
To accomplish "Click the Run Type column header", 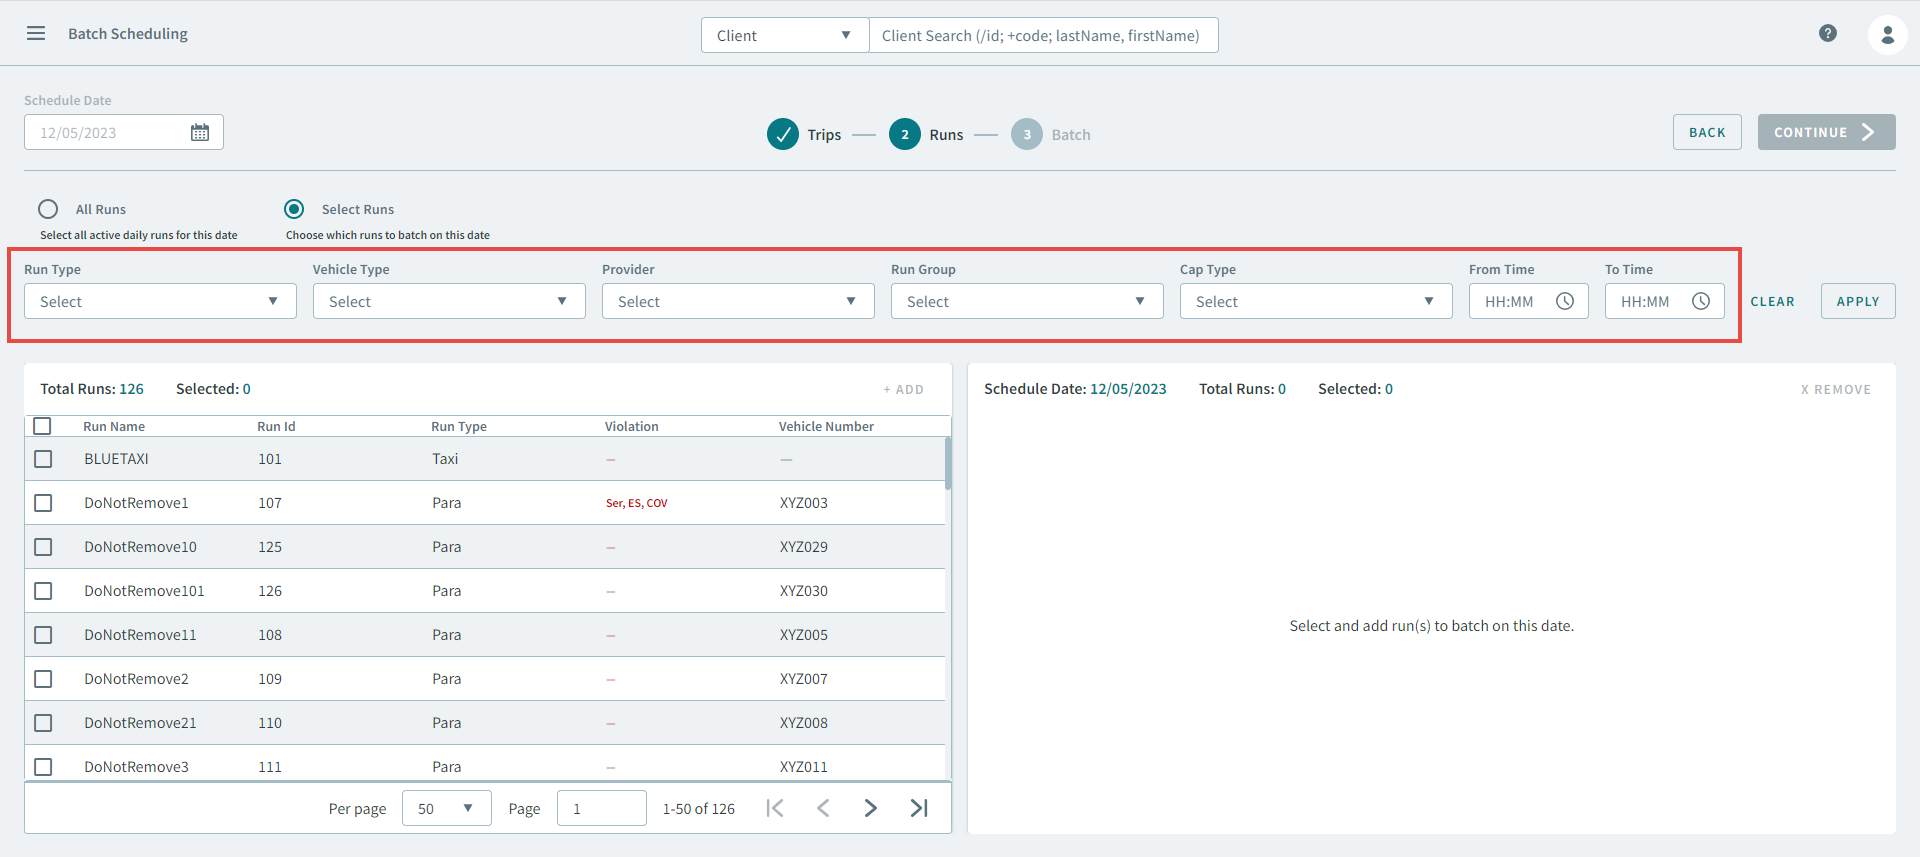I will 459,426.
